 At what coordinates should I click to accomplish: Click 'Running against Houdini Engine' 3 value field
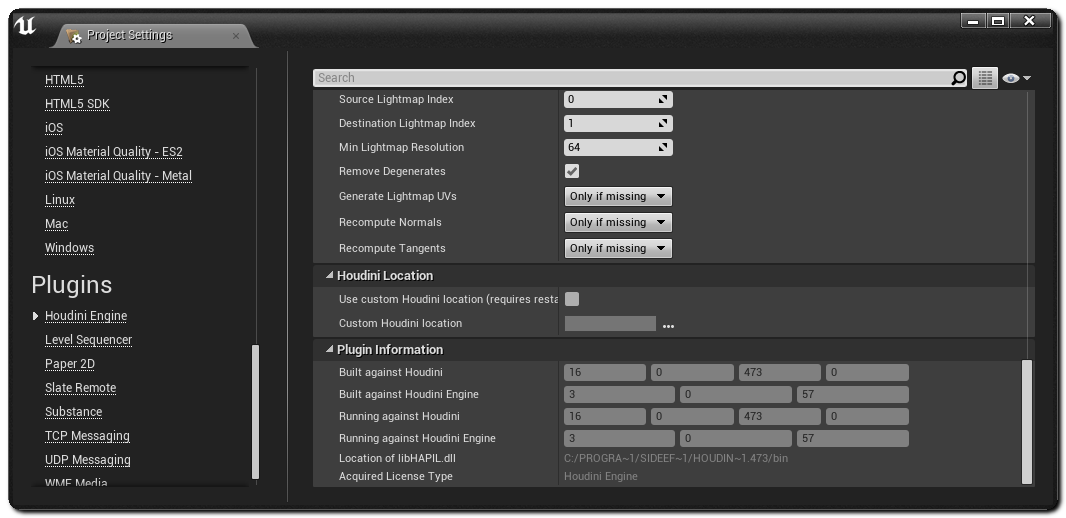[619, 438]
